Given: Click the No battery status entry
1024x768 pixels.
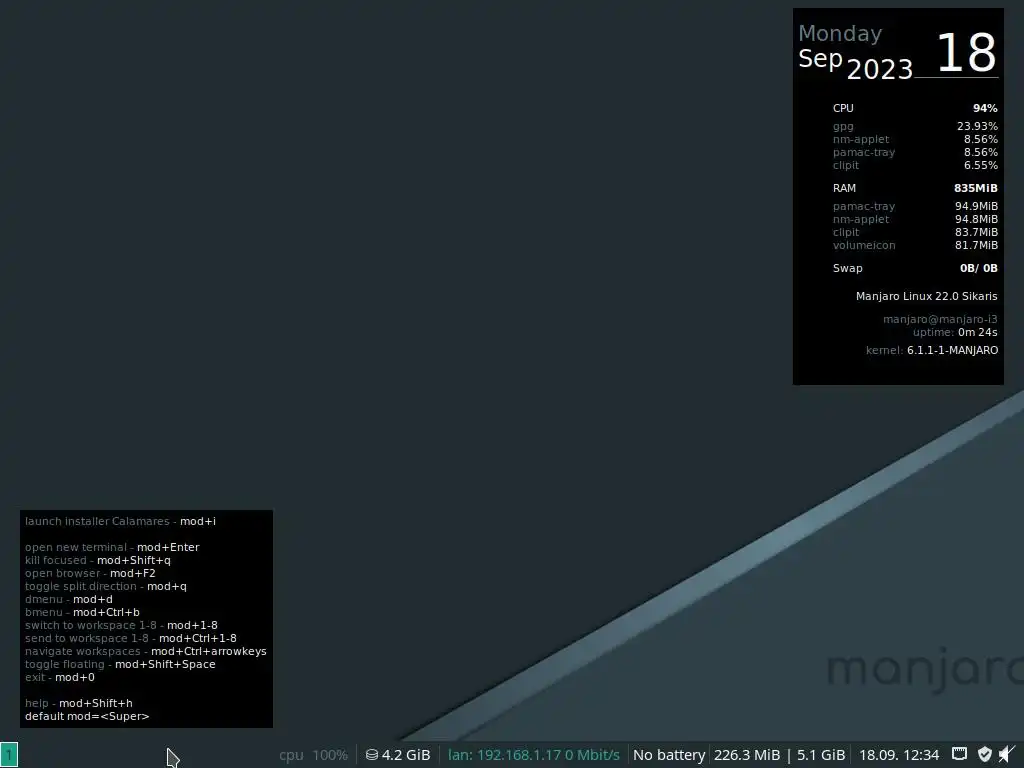Looking at the screenshot, I should point(669,755).
